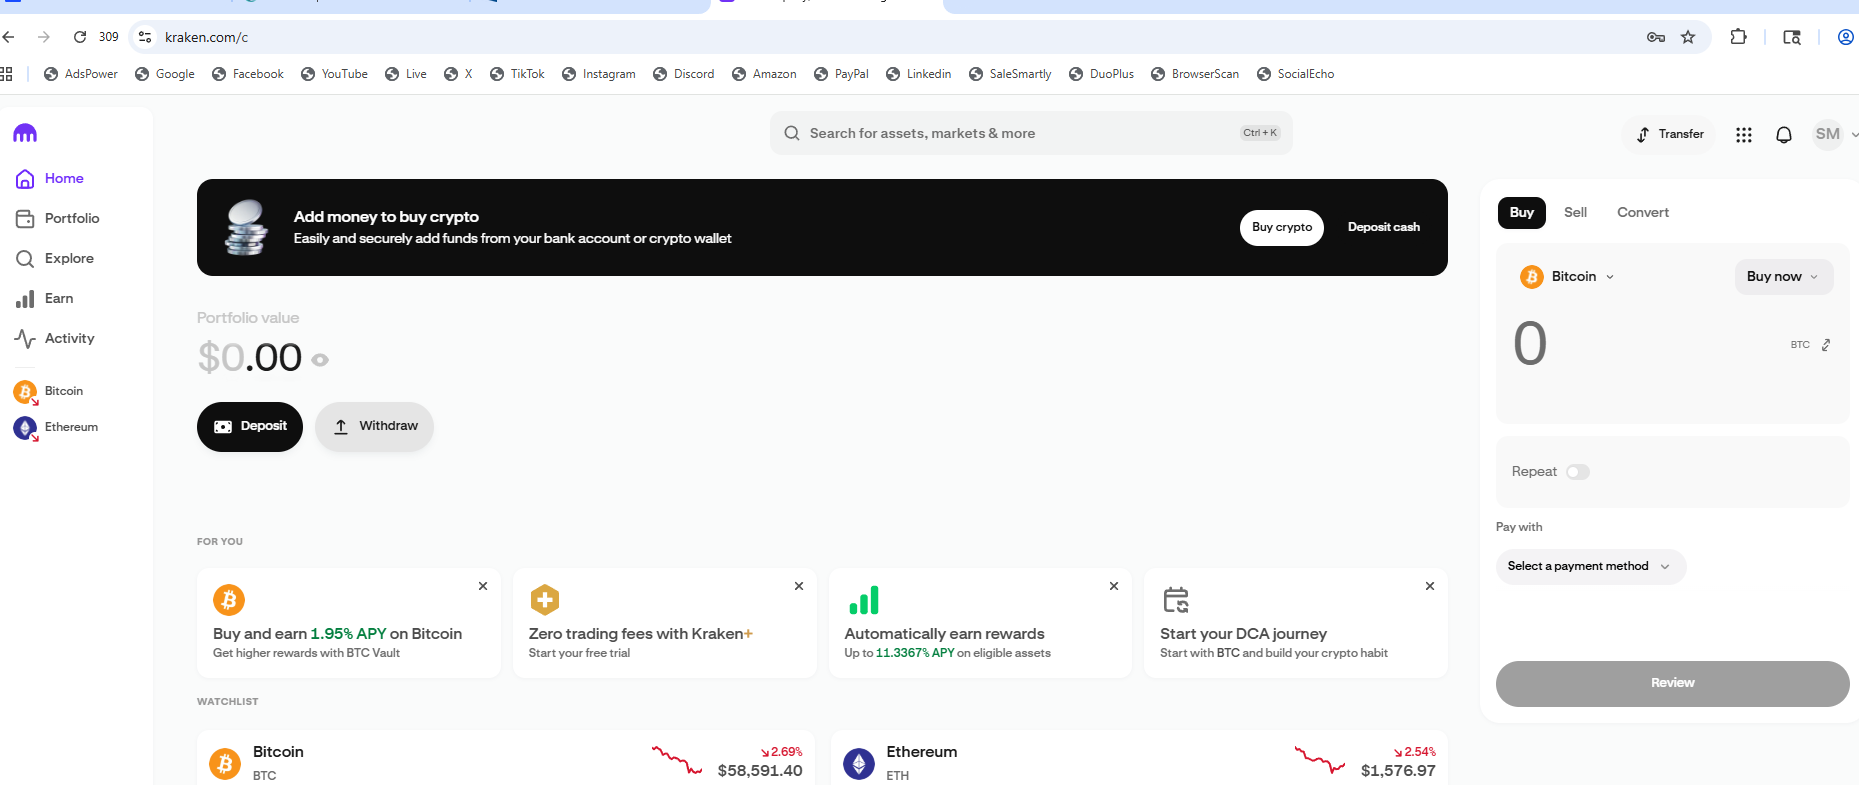Click the Bitcoin icon in the watchlist
1859x785 pixels.
coord(225,764)
